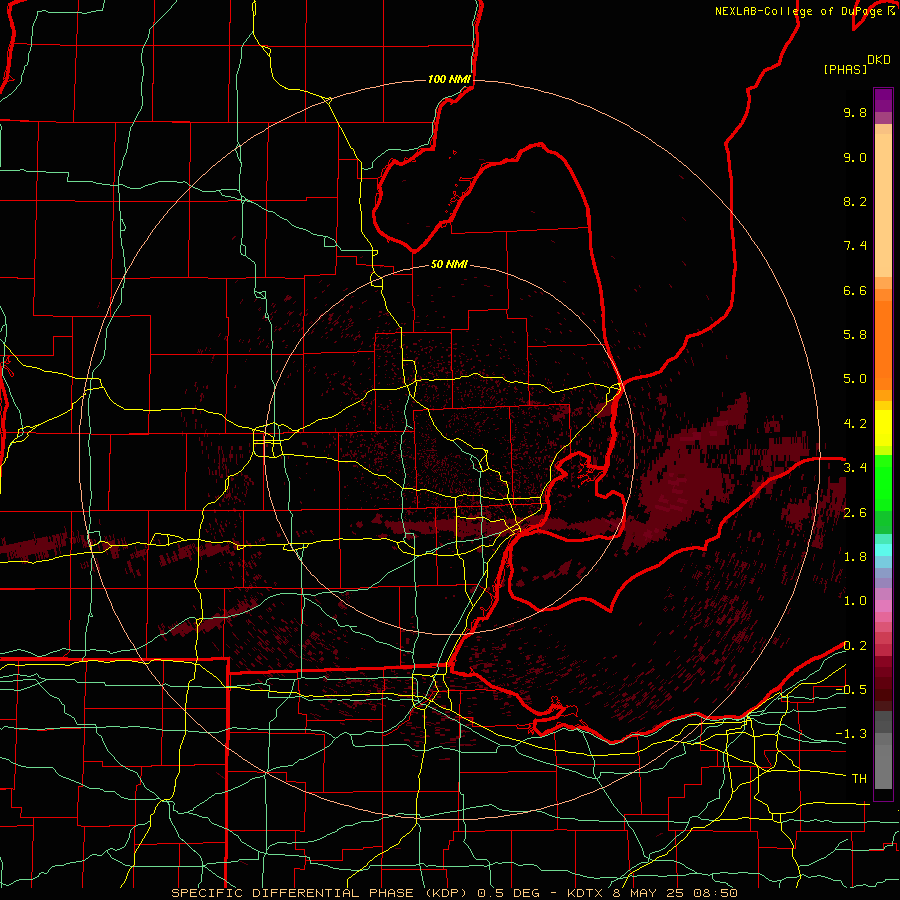Click the [PHAS] label above the color bar
The image size is (900, 900).
[845, 69]
